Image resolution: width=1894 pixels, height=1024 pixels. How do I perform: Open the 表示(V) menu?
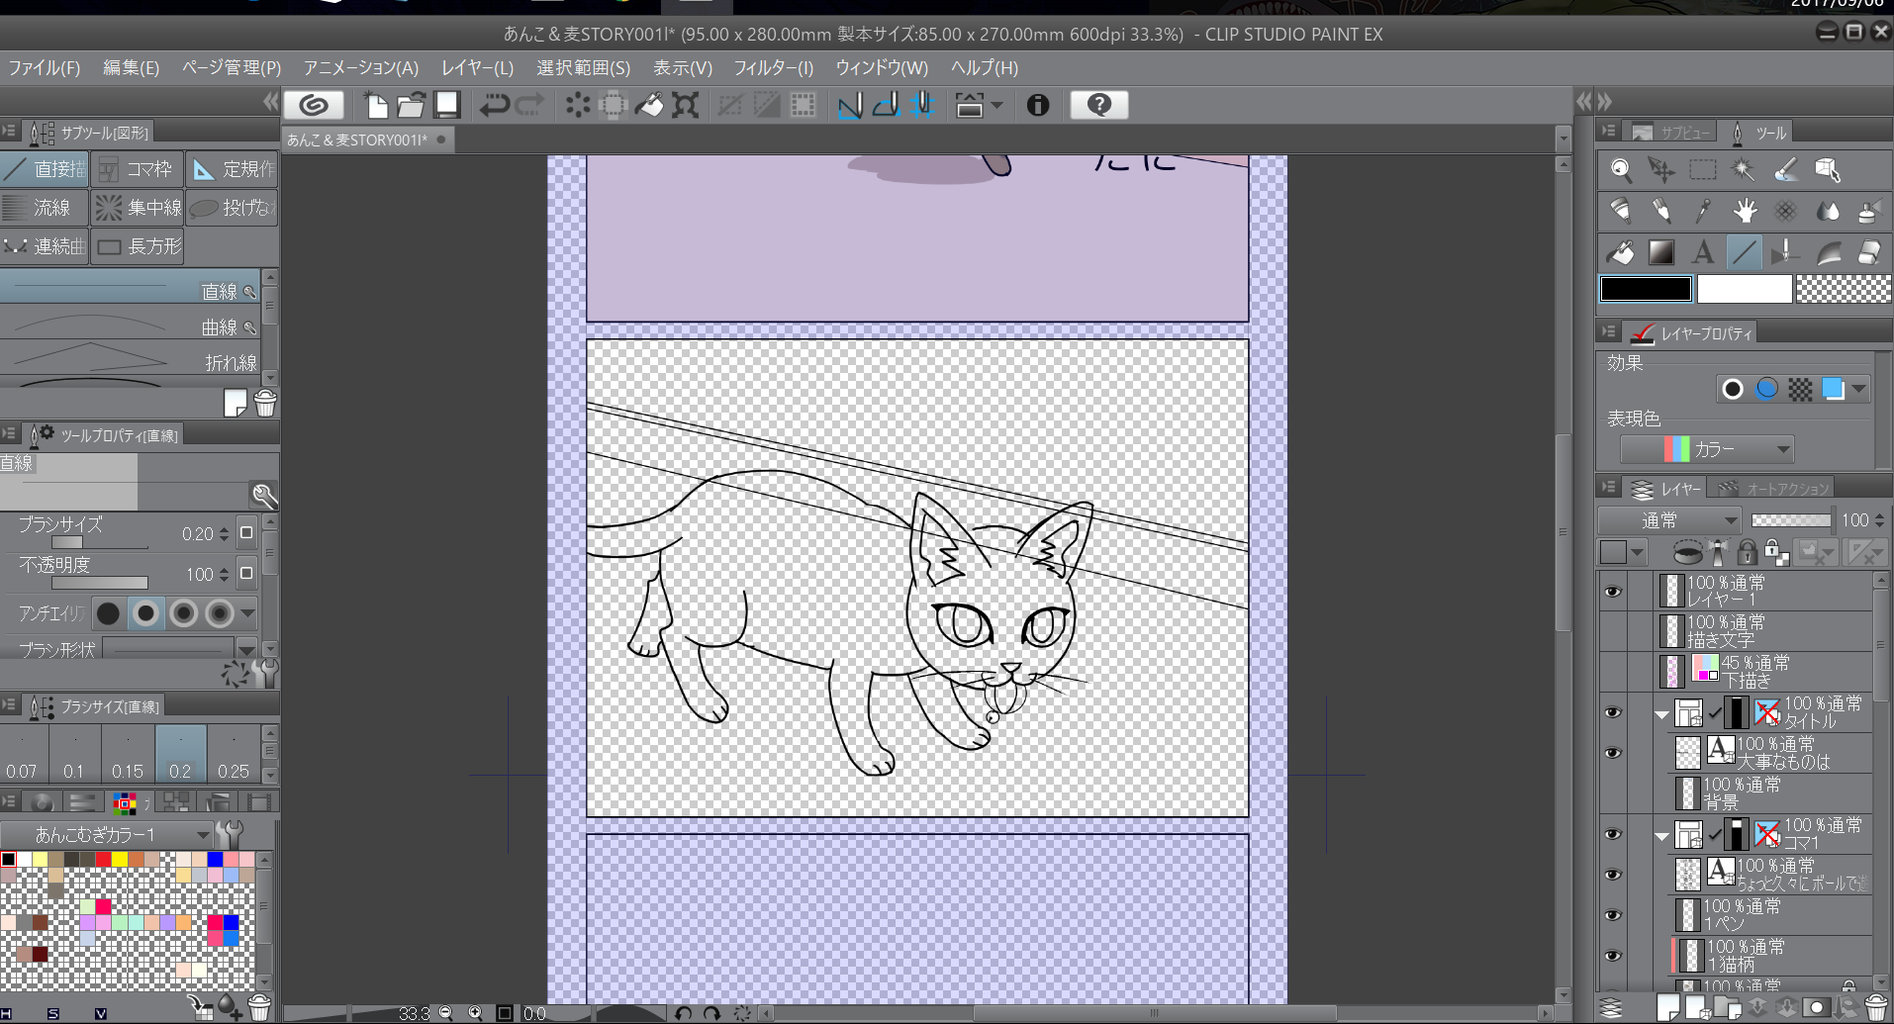682,67
